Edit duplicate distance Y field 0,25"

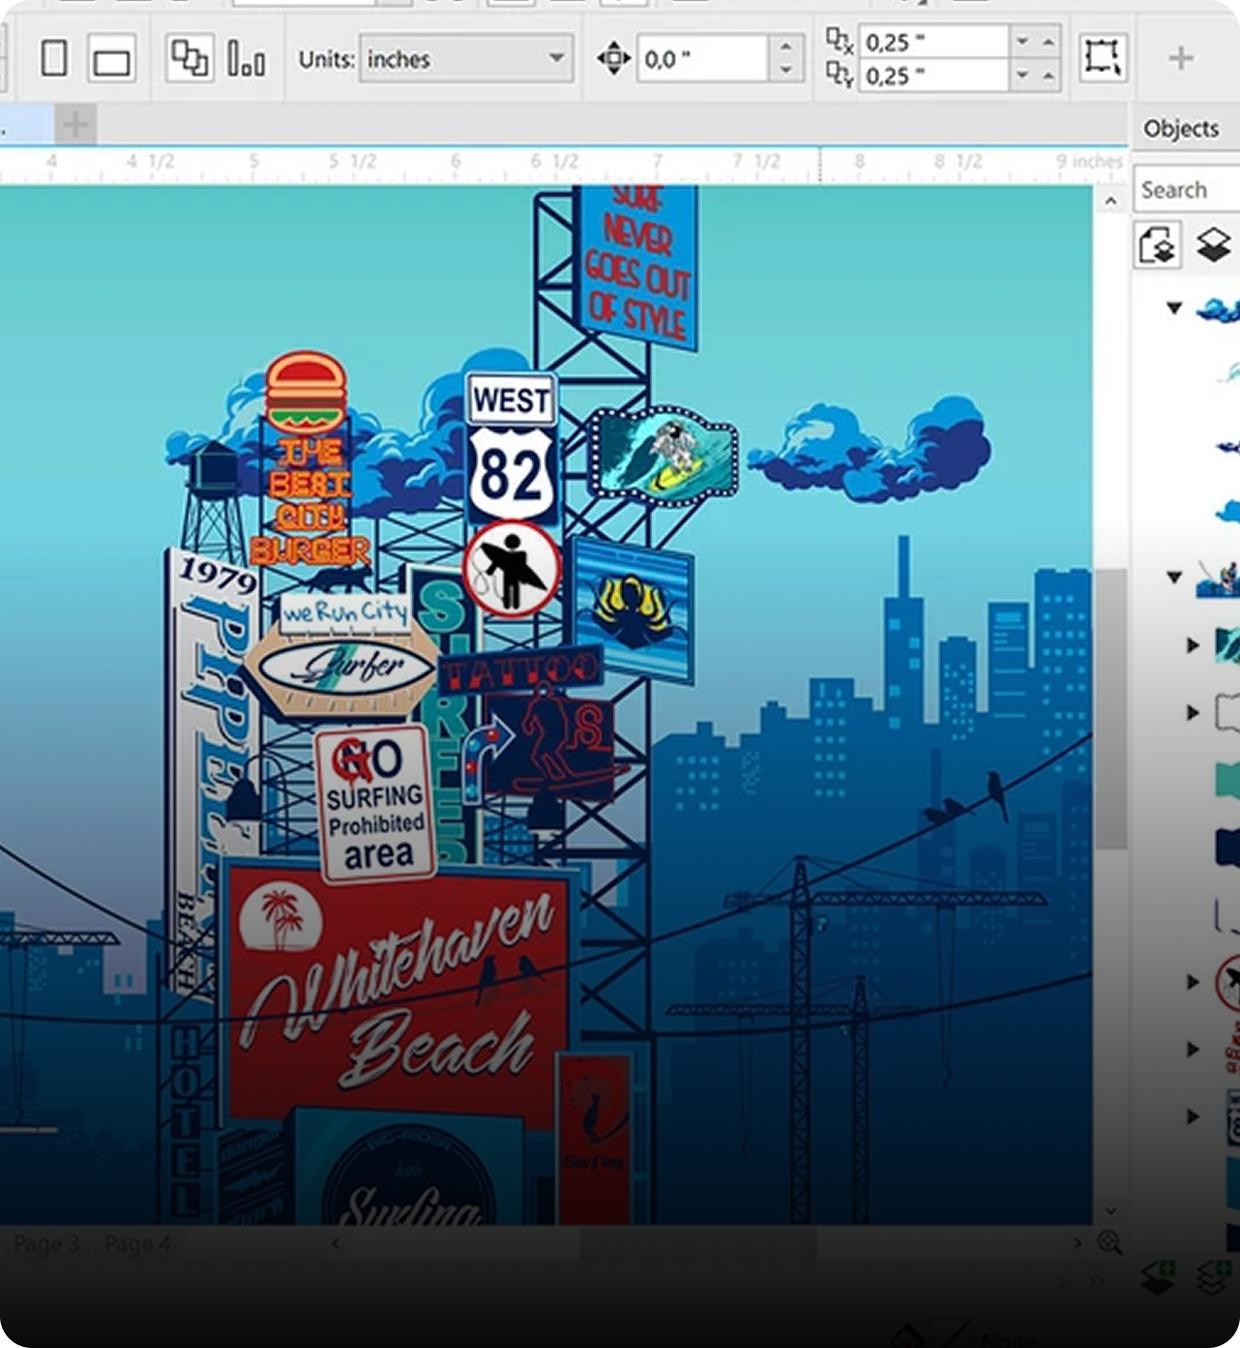pos(934,75)
